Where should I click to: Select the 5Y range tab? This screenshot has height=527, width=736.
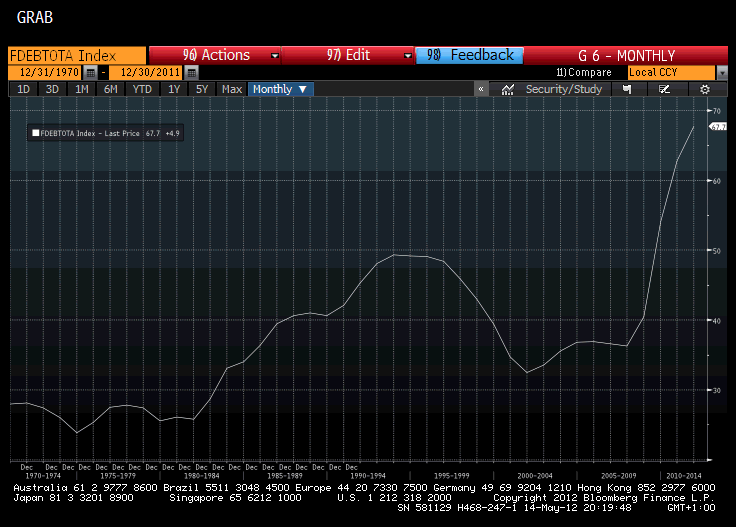pos(202,89)
